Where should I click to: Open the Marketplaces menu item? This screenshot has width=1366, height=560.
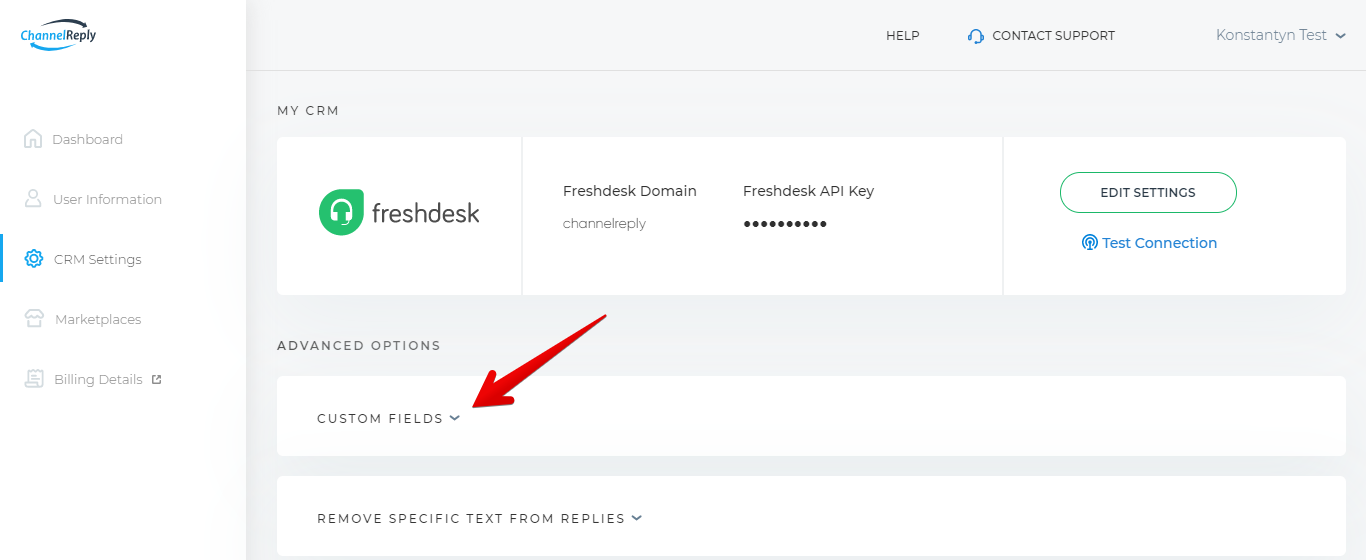(98, 319)
